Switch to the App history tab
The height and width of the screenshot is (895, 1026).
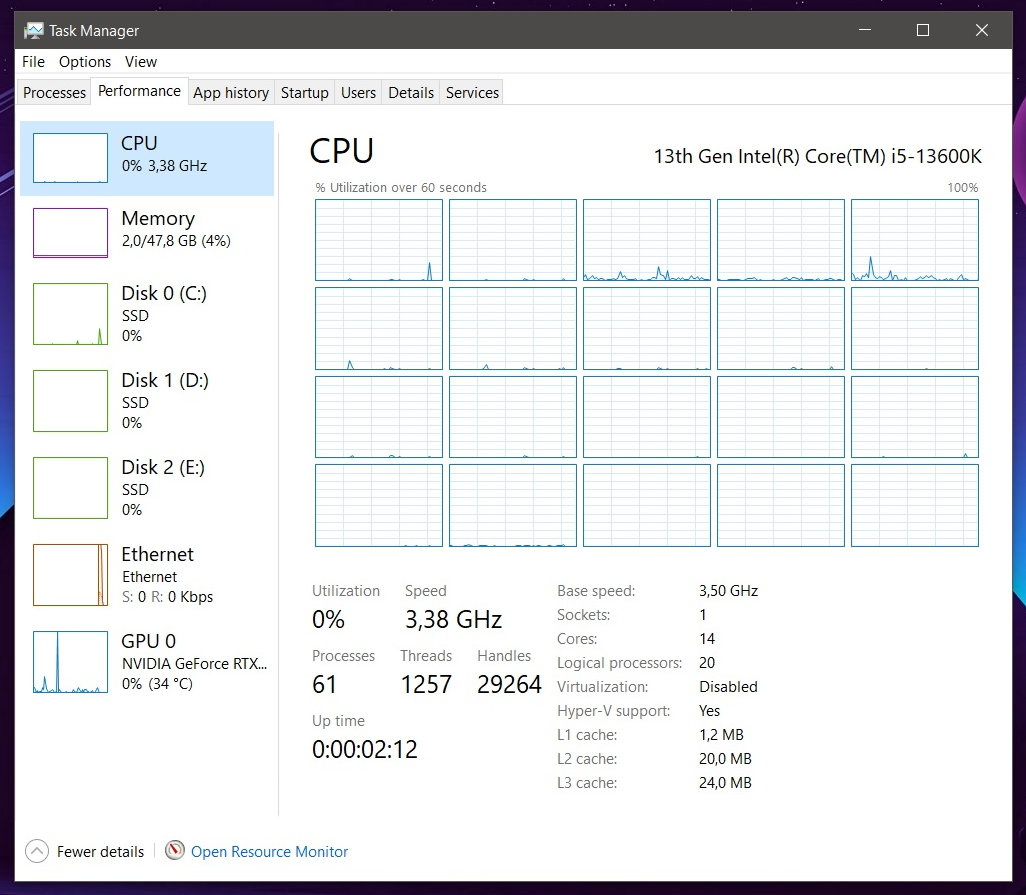pyautogui.click(x=231, y=92)
